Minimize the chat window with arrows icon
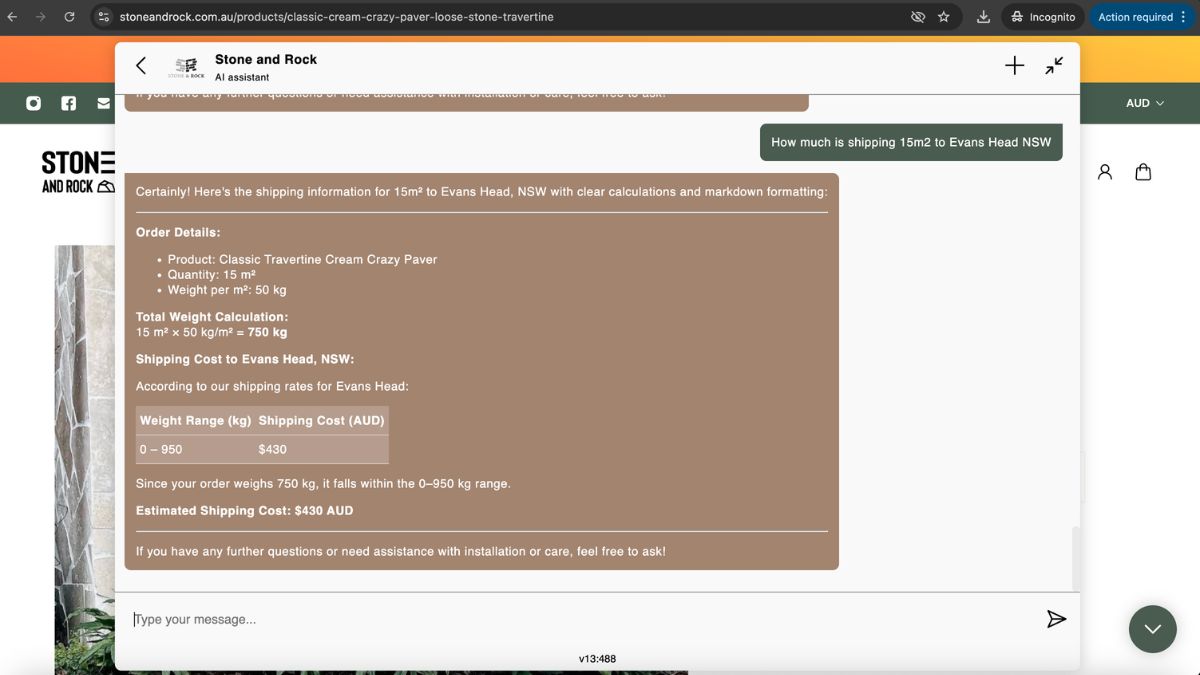The image size is (1200, 675). [x=1054, y=66]
